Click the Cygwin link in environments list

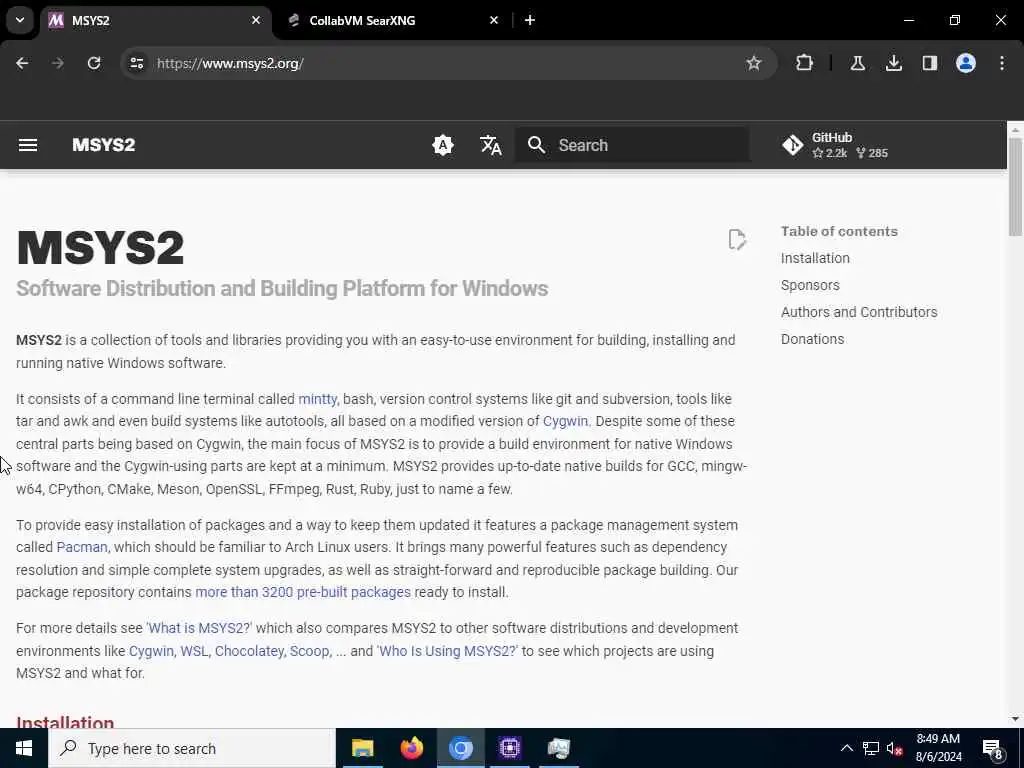[151, 651]
